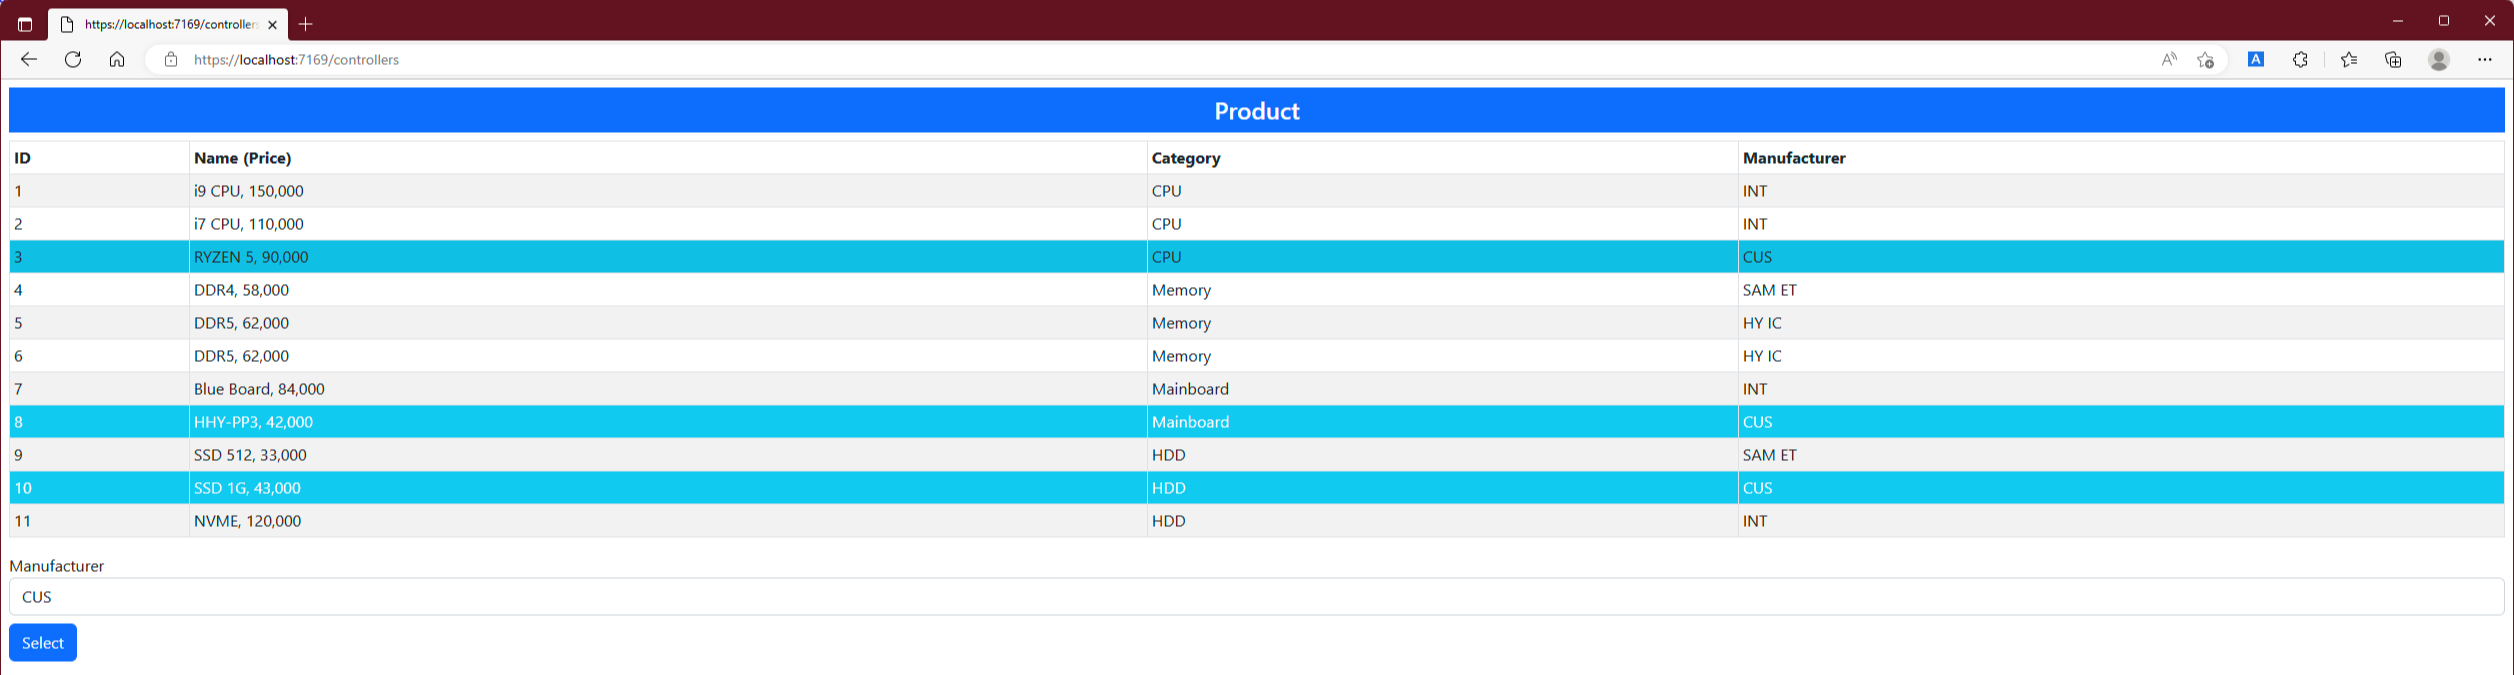Minimize the browser window
This screenshot has height=675, width=2514.
(x=2398, y=21)
